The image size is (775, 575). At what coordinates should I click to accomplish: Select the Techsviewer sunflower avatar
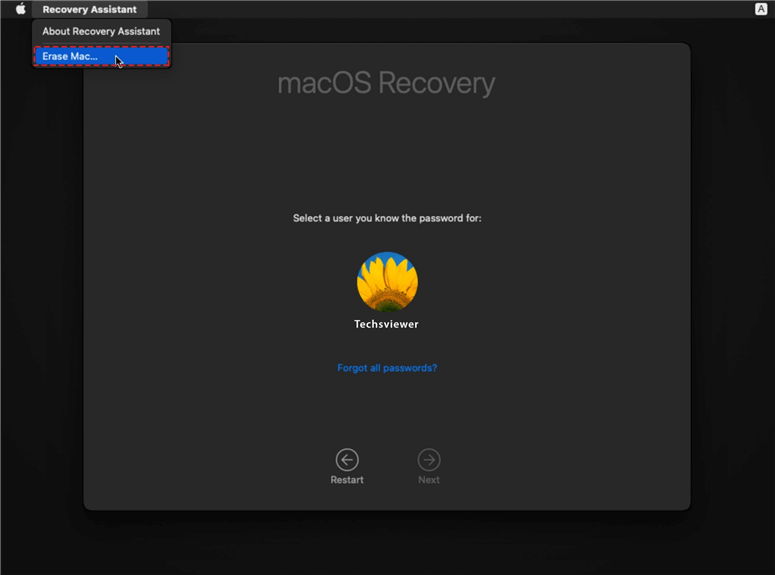[x=387, y=282]
